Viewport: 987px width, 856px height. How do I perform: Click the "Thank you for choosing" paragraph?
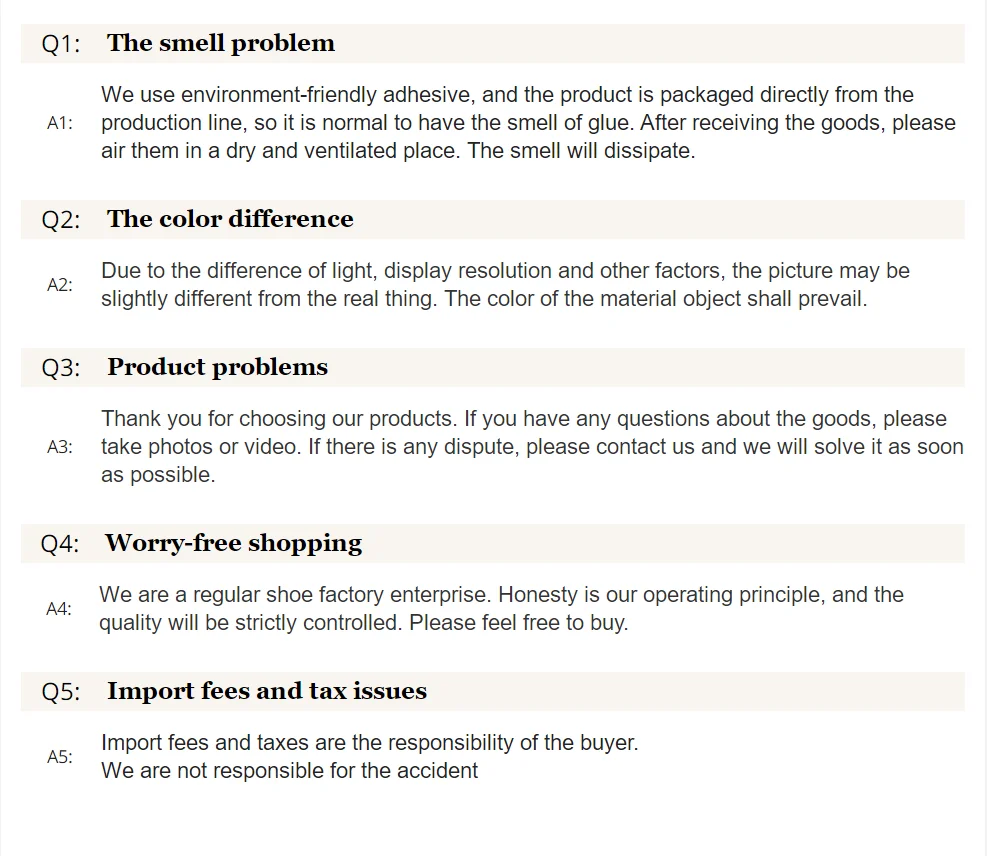point(532,447)
